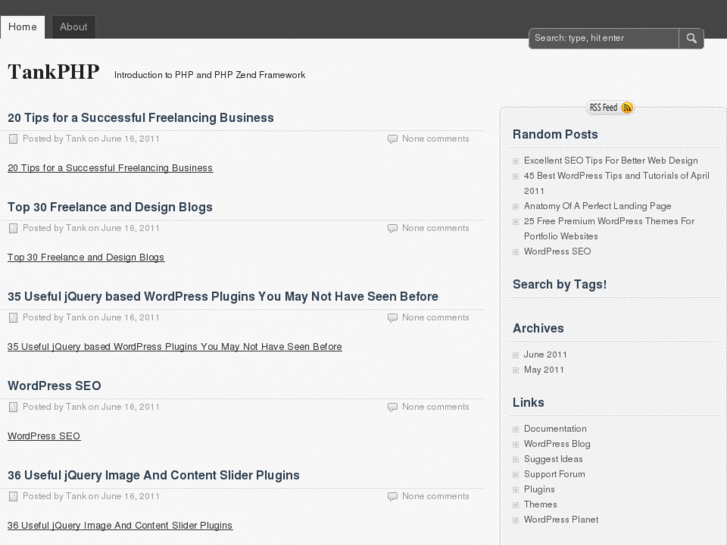Open Anatomy Of A Perfect Landing Page
727x545 pixels.
pyautogui.click(x=597, y=206)
